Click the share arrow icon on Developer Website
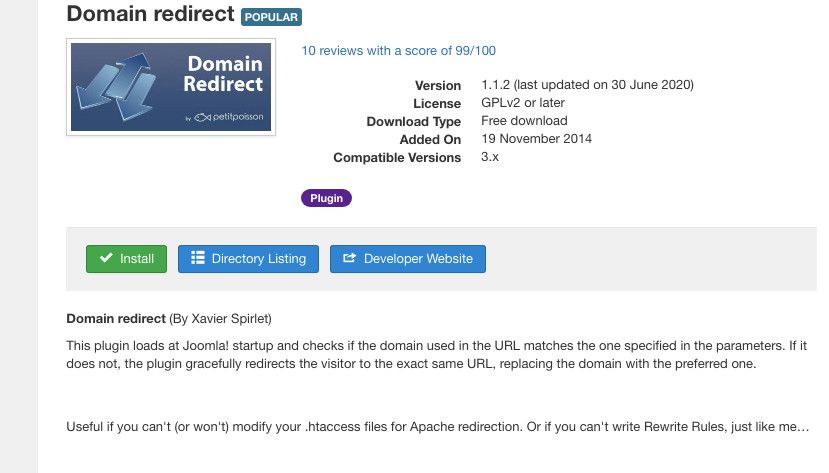829x473 pixels. point(349,258)
